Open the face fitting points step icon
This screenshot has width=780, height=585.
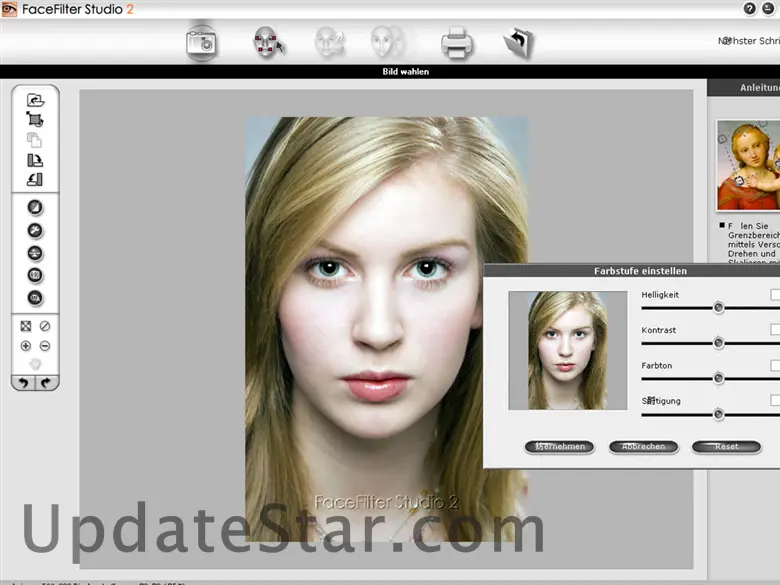tap(268, 42)
